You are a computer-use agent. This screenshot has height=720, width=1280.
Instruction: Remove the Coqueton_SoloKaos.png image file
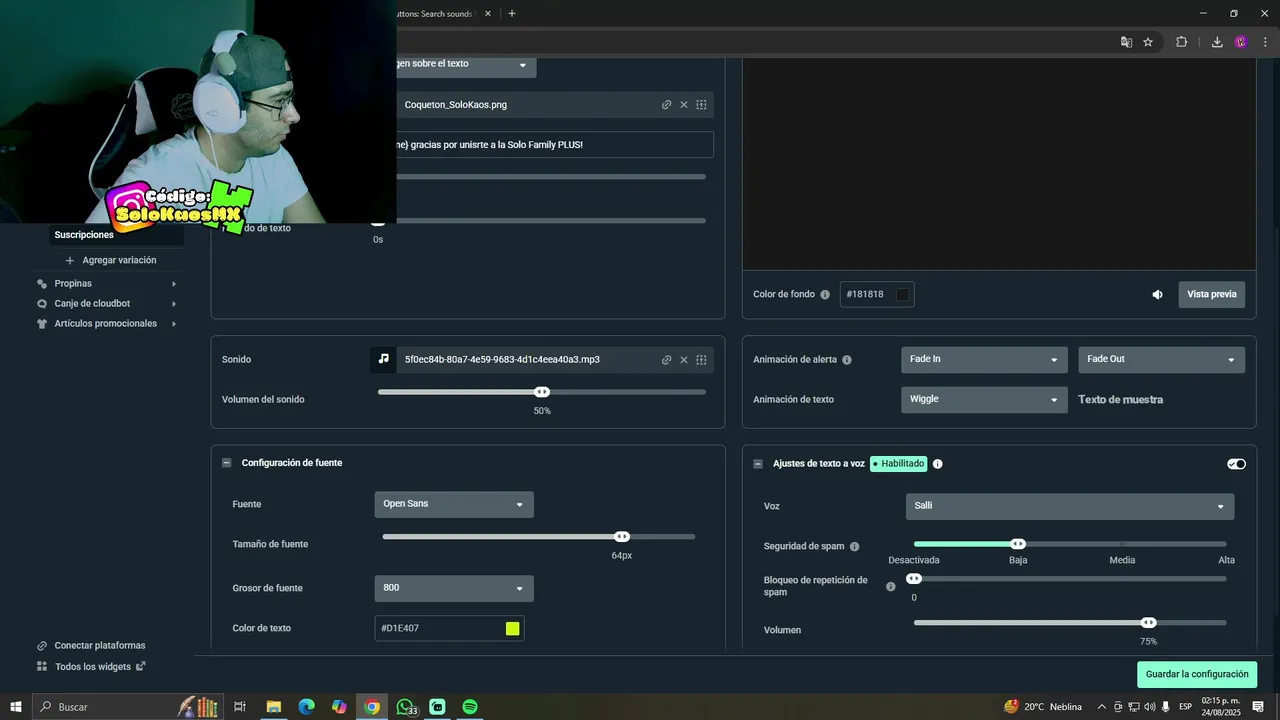point(684,105)
